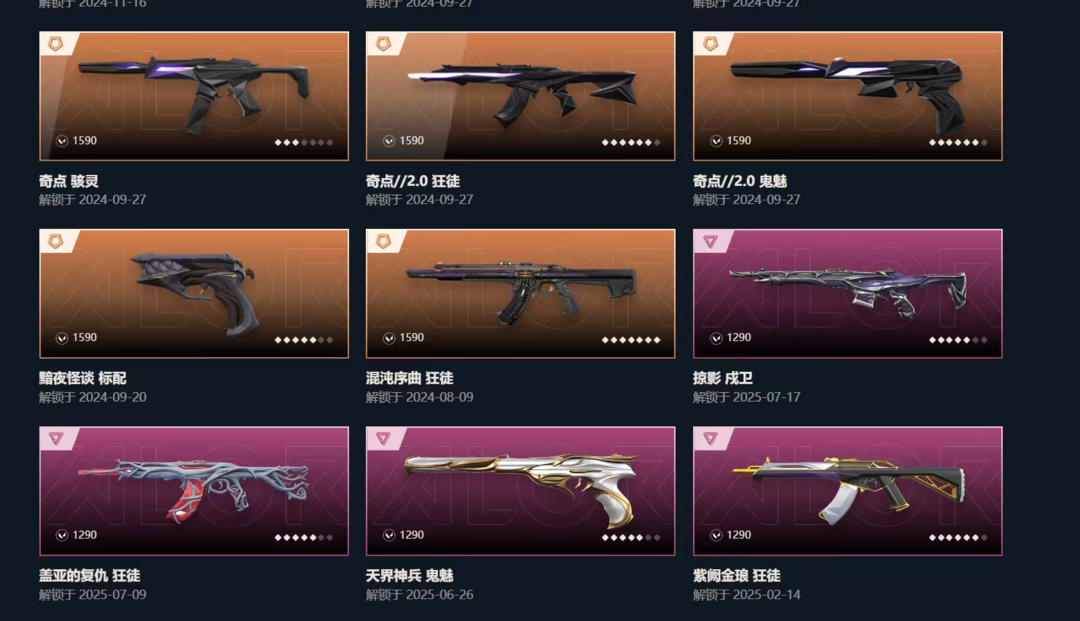The image size is (1080, 621).
Task: Click tier badge icon on 紫阙金琅 狂徒 card
Action: tap(710, 438)
